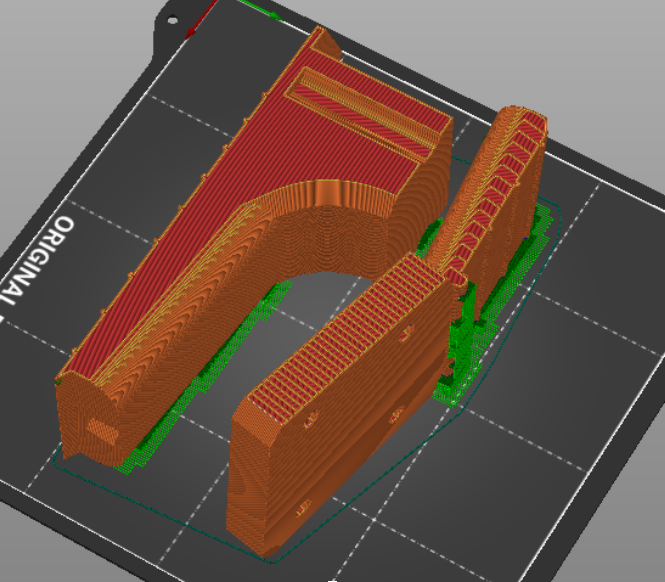Click the red X-axis arrow at bed origin
Image resolution: width=665 pixels, height=582 pixels.
pos(201,19)
